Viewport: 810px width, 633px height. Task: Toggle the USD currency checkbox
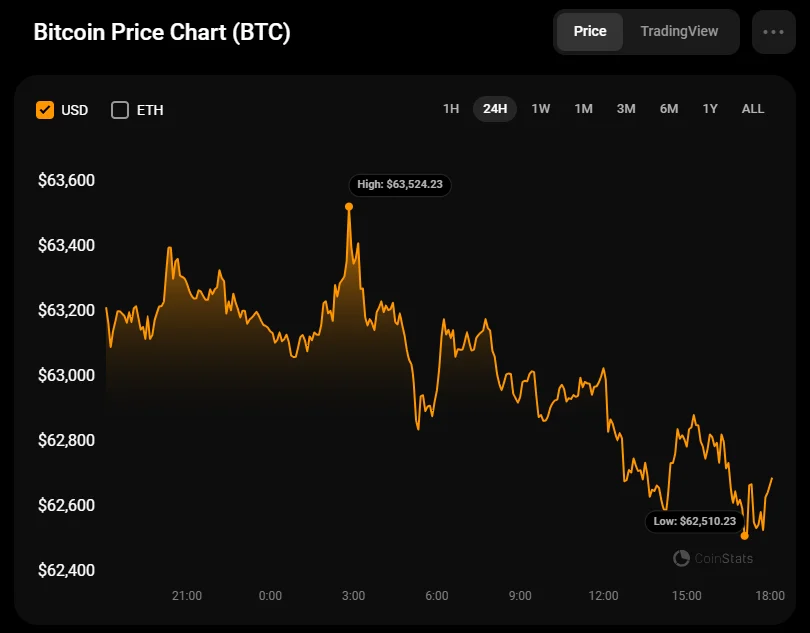45,110
